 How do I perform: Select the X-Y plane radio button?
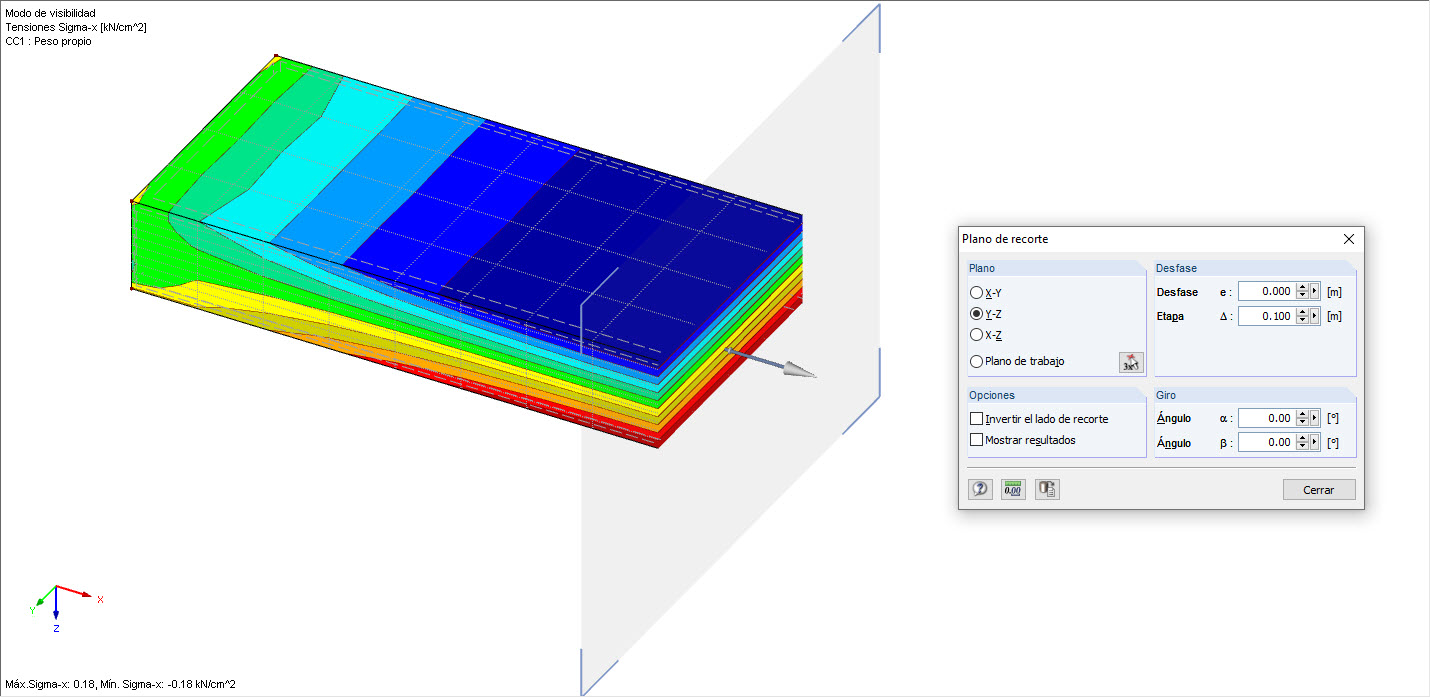pyautogui.click(x=976, y=293)
